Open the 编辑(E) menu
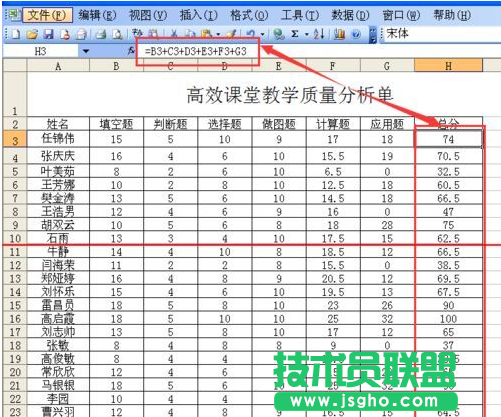 click(x=97, y=15)
